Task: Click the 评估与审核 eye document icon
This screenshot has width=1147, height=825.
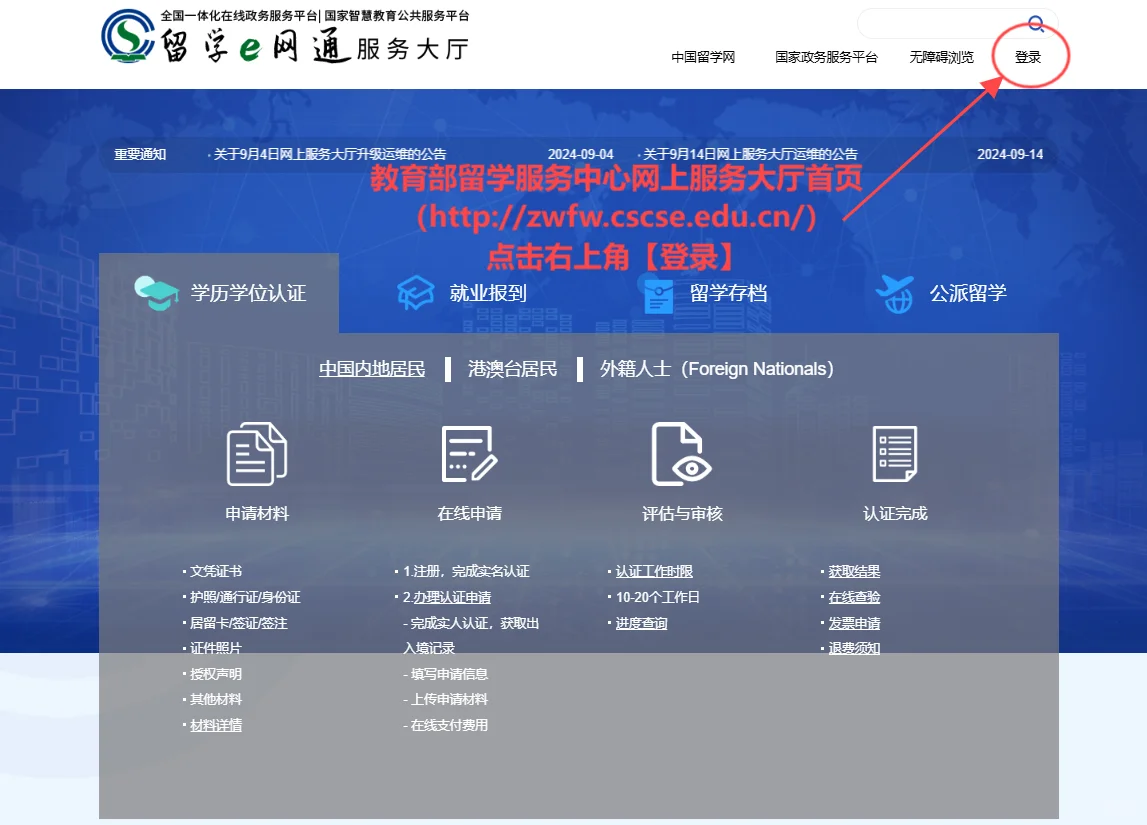Action: pyautogui.click(x=681, y=454)
